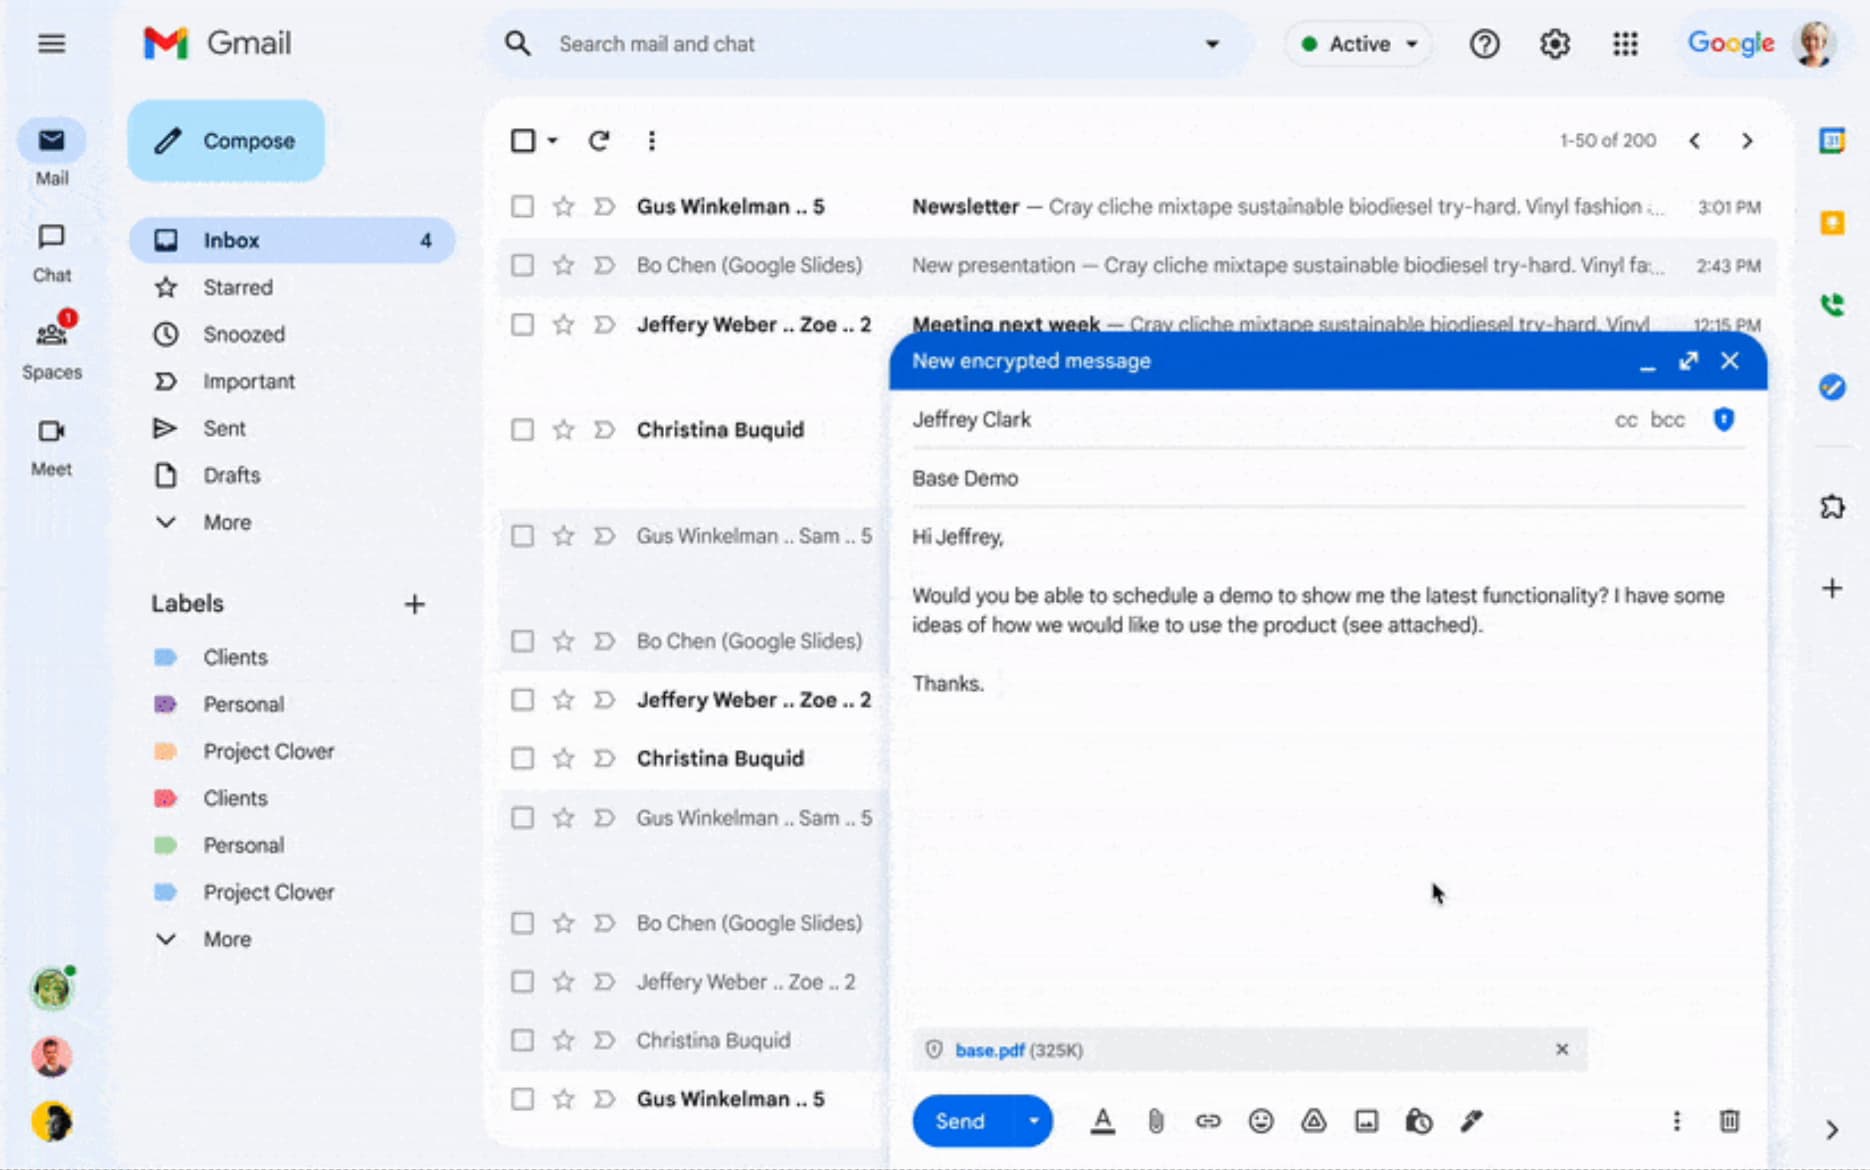Screen dimensions: 1870x1170
Task: Check the select-all checkbox above the inbox
Action: coord(522,140)
